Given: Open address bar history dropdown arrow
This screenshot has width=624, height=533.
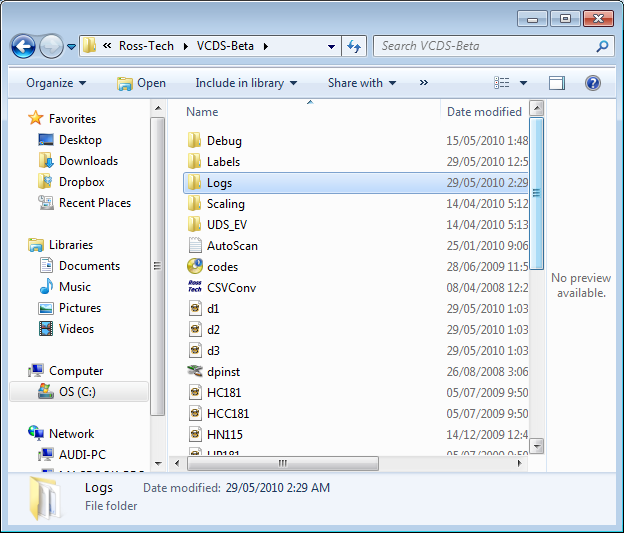Looking at the screenshot, I should pos(332,46).
